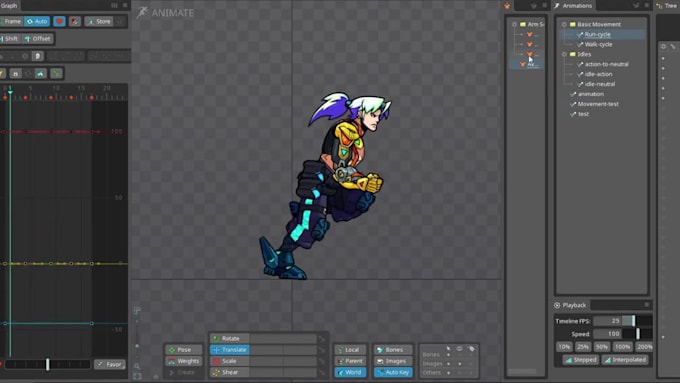The width and height of the screenshot is (680, 383).
Task: Click the Rotate value input field
Action: pyautogui.click(x=283, y=338)
